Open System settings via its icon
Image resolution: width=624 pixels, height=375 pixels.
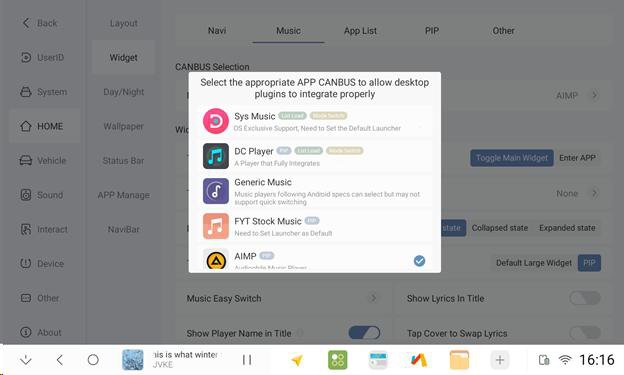pos(26,92)
